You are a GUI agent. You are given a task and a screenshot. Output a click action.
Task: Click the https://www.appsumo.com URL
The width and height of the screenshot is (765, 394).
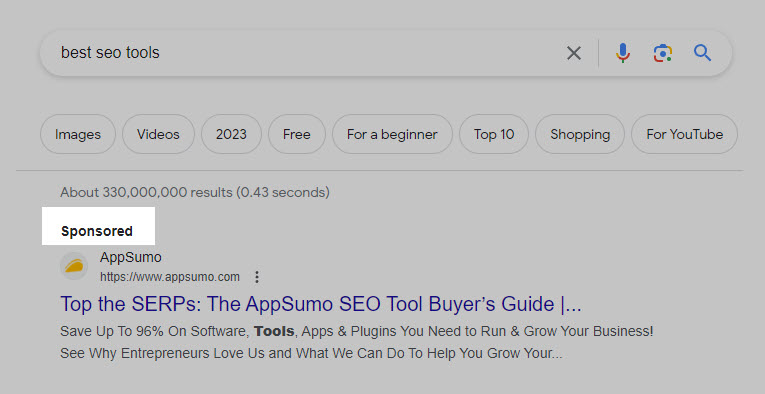click(x=170, y=277)
